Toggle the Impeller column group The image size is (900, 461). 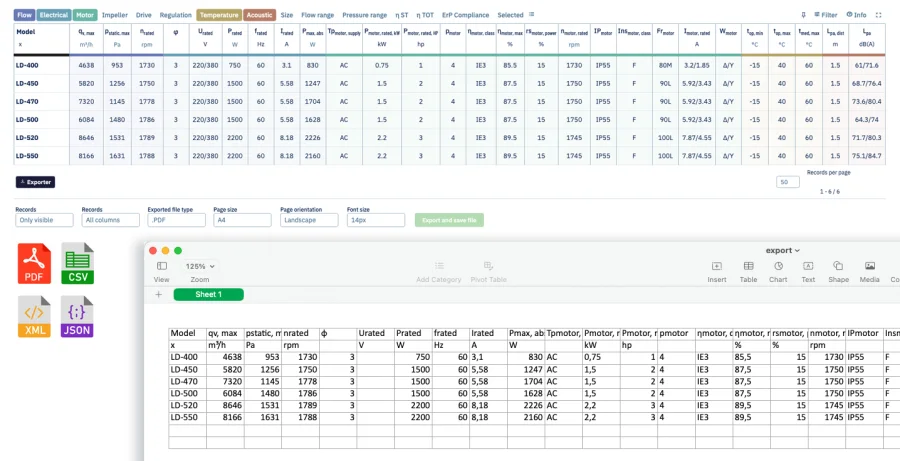point(115,15)
